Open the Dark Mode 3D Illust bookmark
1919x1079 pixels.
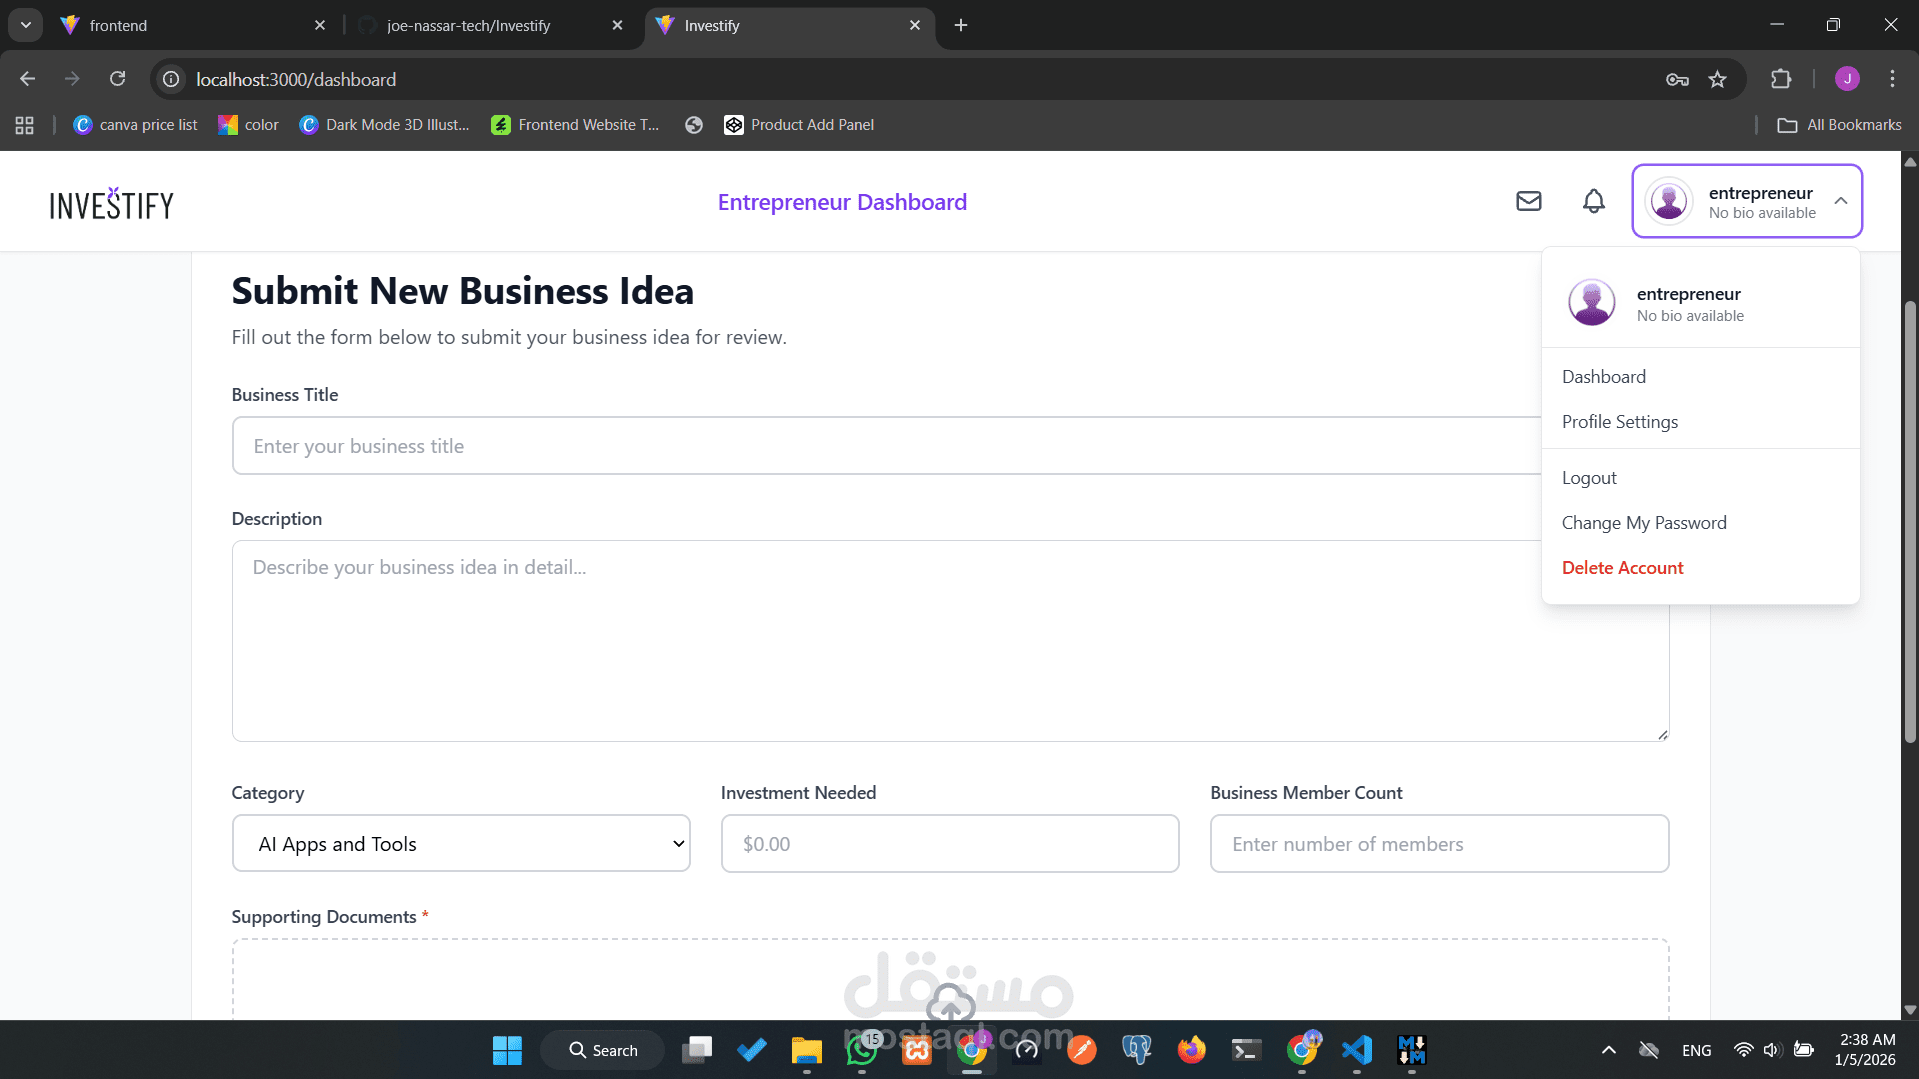tap(385, 125)
